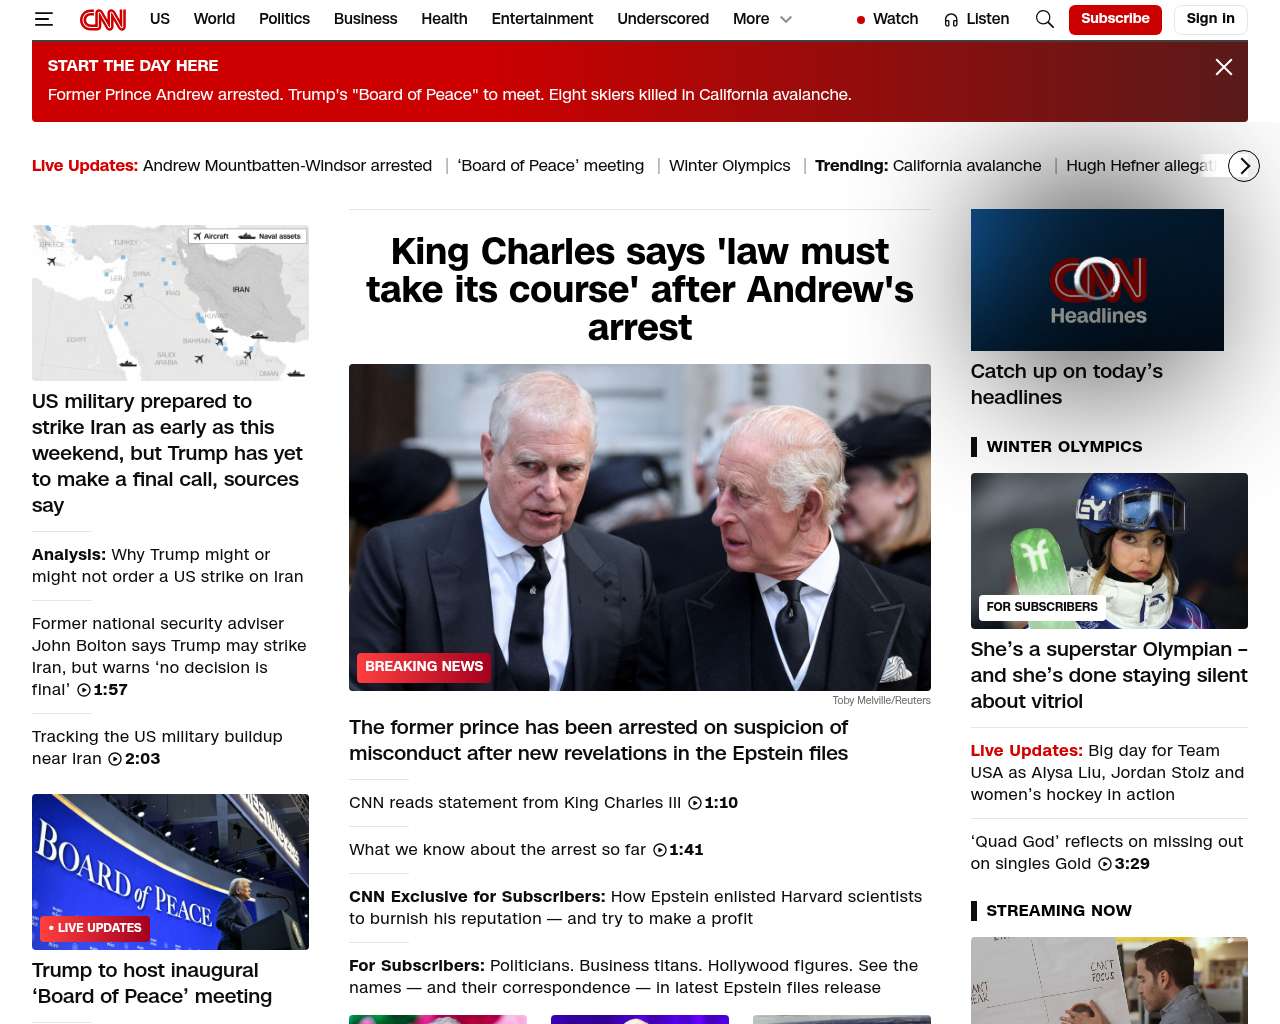
Task: Open the Underscored menu item
Action: pyautogui.click(x=663, y=19)
